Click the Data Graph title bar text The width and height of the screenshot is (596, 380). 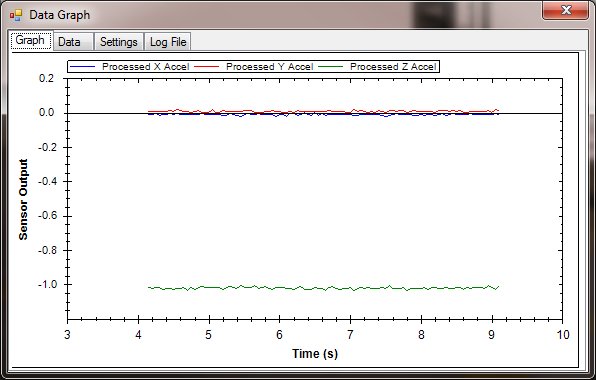[60, 15]
